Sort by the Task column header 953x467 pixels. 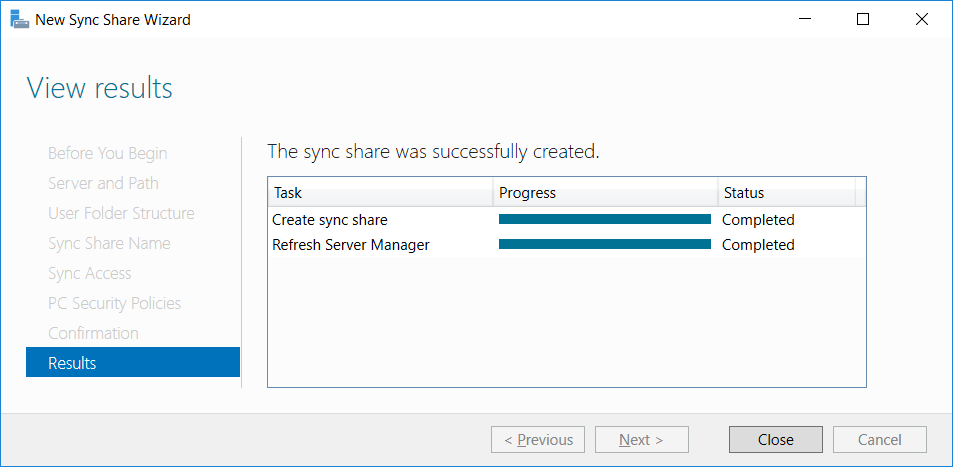tap(380, 193)
